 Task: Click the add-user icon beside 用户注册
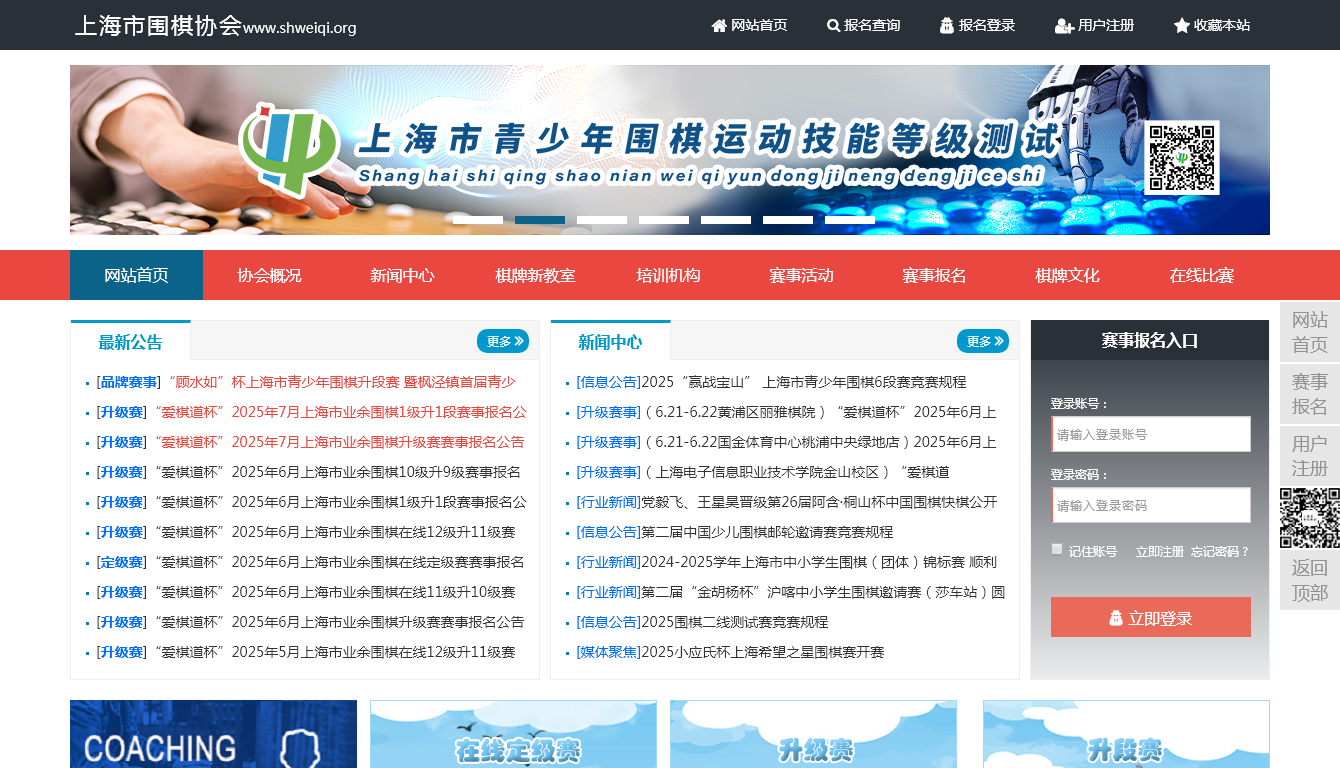[x=1064, y=26]
